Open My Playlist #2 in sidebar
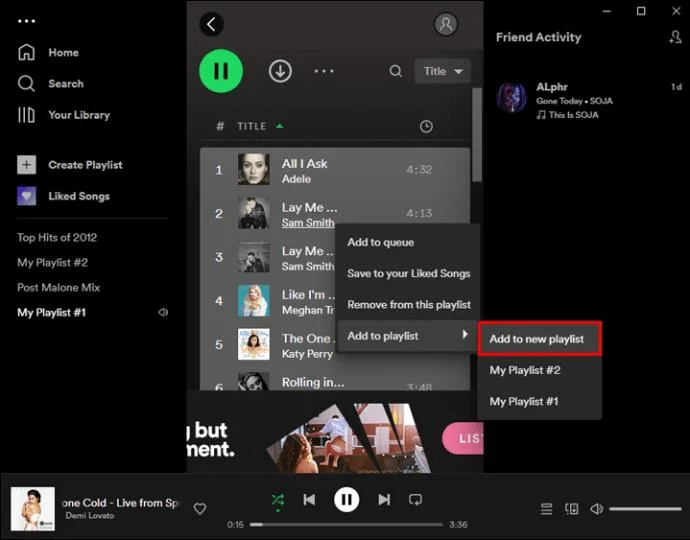 tap(52, 263)
